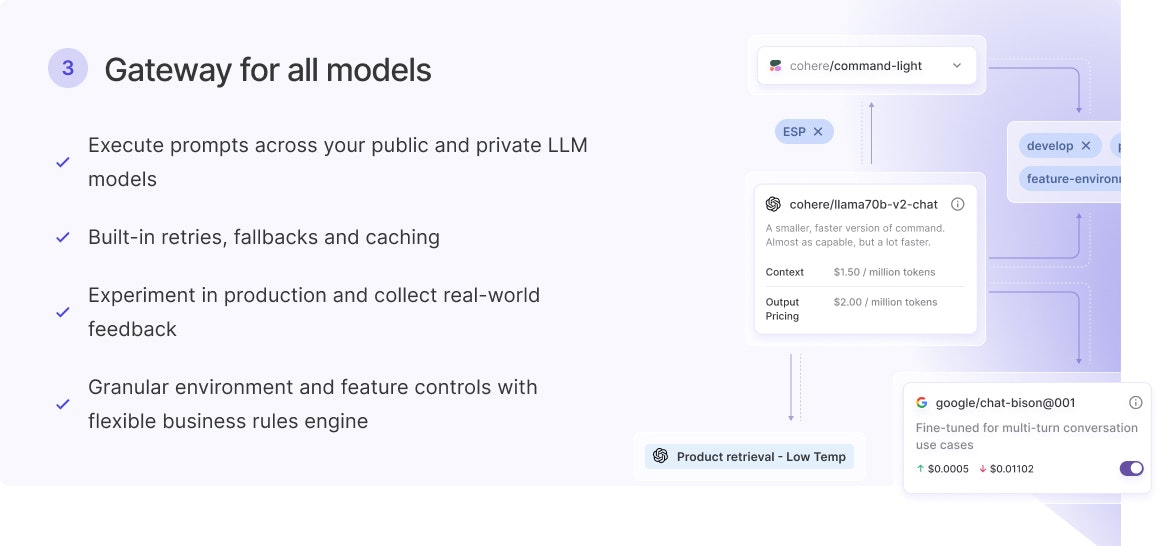This screenshot has width=1163, height=546.
Task: Click checkmark beside Experiment in production bullet
Action: click(x=63, y=312)
